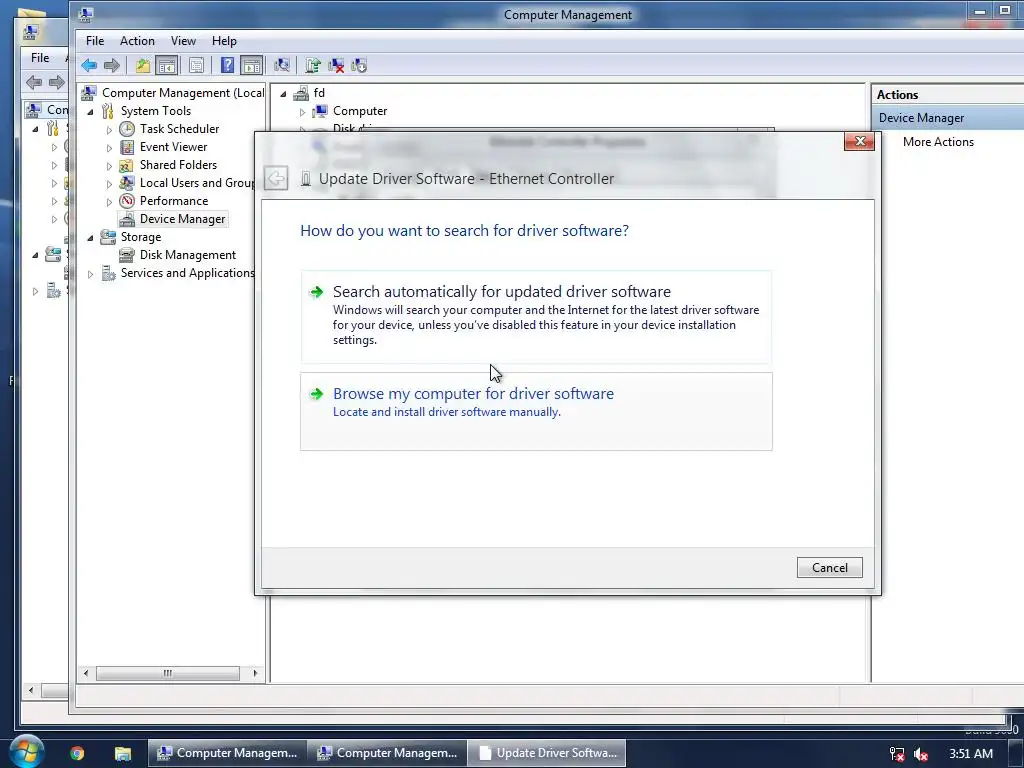
Task: Click the gray Forward arrow in toolbar
Action: 112,65
